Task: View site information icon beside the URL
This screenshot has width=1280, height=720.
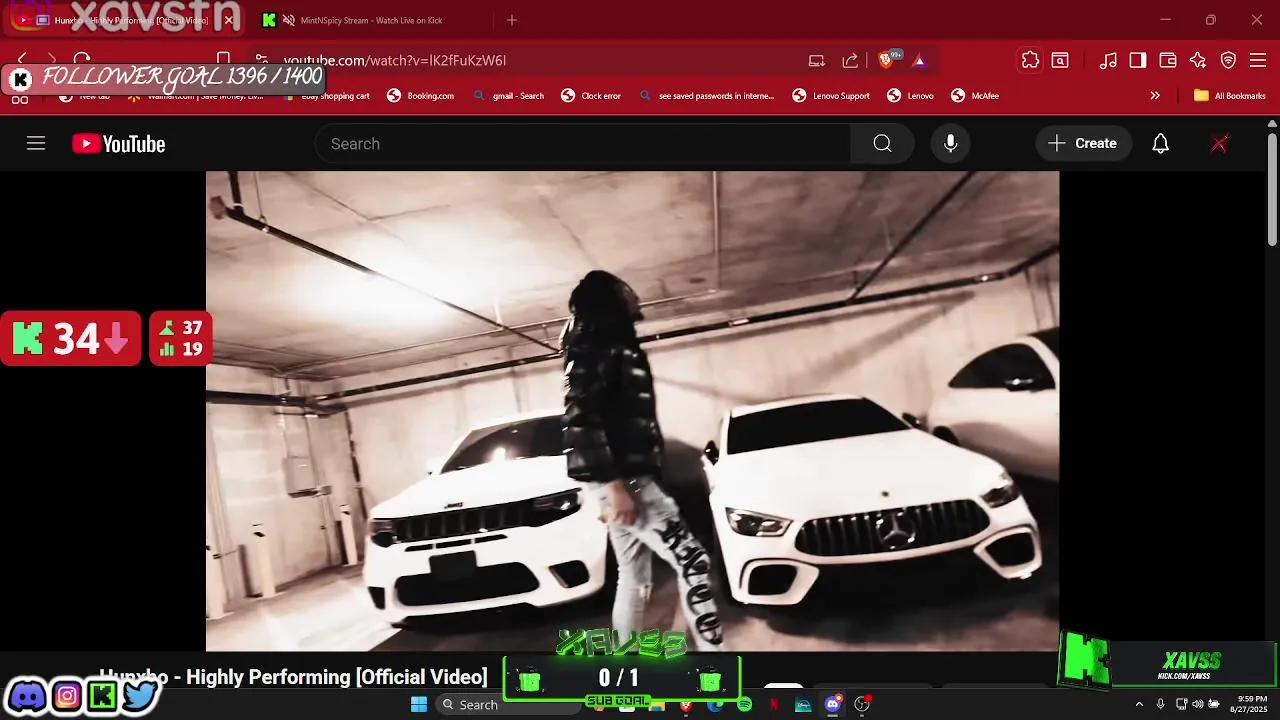Action: tap(261, 60)
